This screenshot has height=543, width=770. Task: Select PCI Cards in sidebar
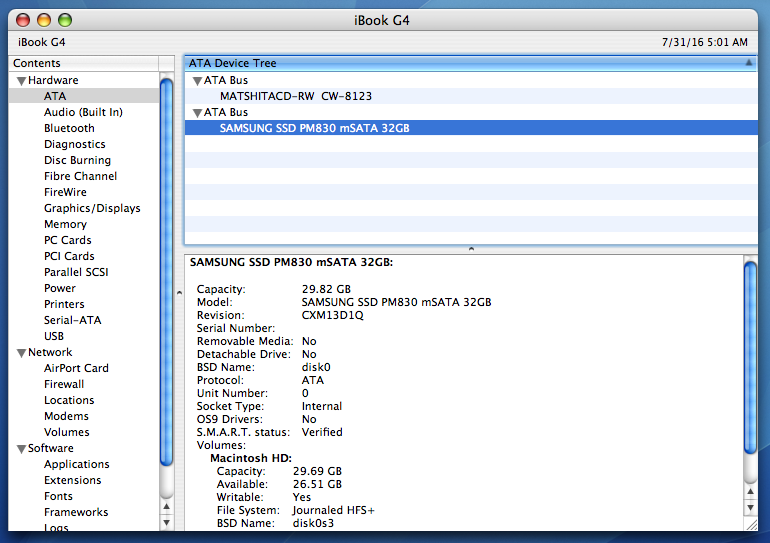coord(69,256)
